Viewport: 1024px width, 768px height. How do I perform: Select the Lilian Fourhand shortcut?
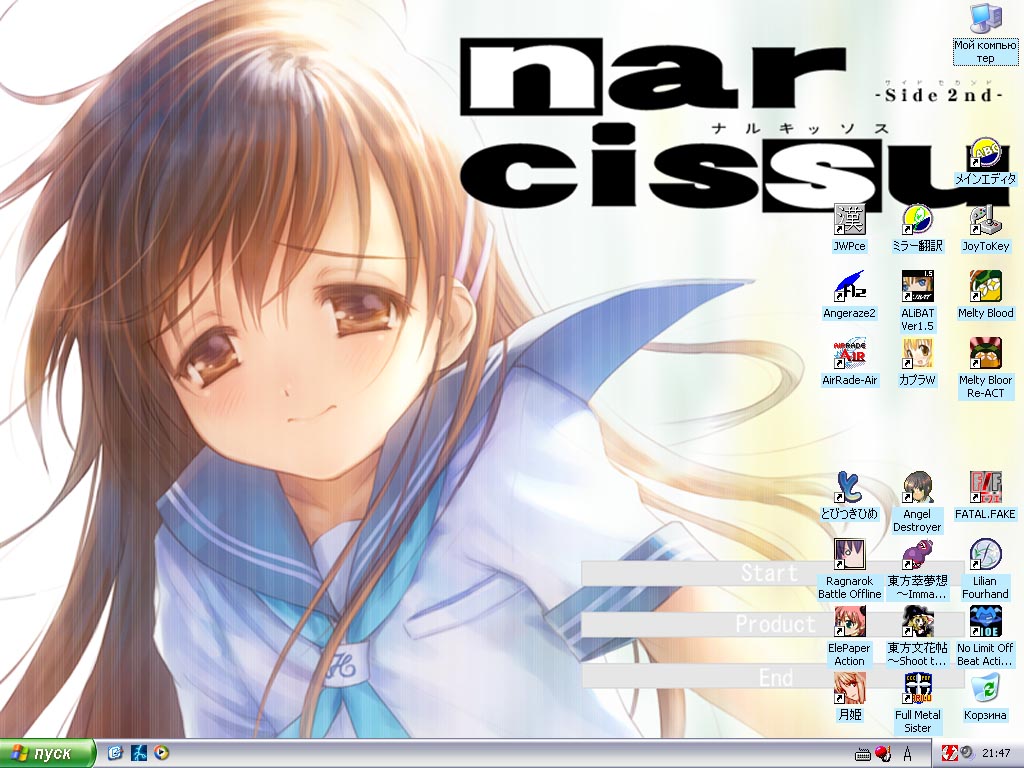985,569
